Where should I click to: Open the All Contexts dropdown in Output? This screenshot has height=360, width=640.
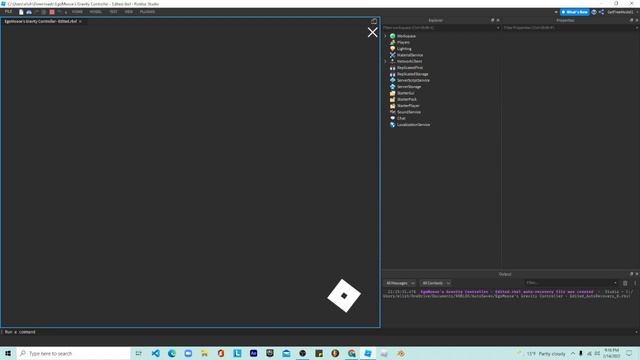(x=435, y=283)
